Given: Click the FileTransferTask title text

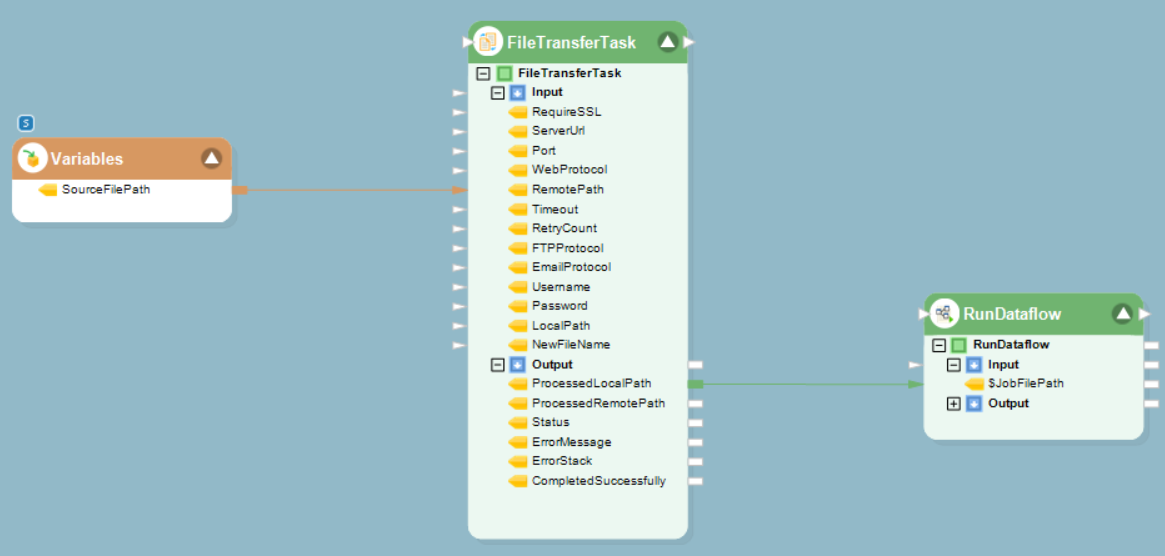Looking at the screenshot, I should (x=571, y=43).
